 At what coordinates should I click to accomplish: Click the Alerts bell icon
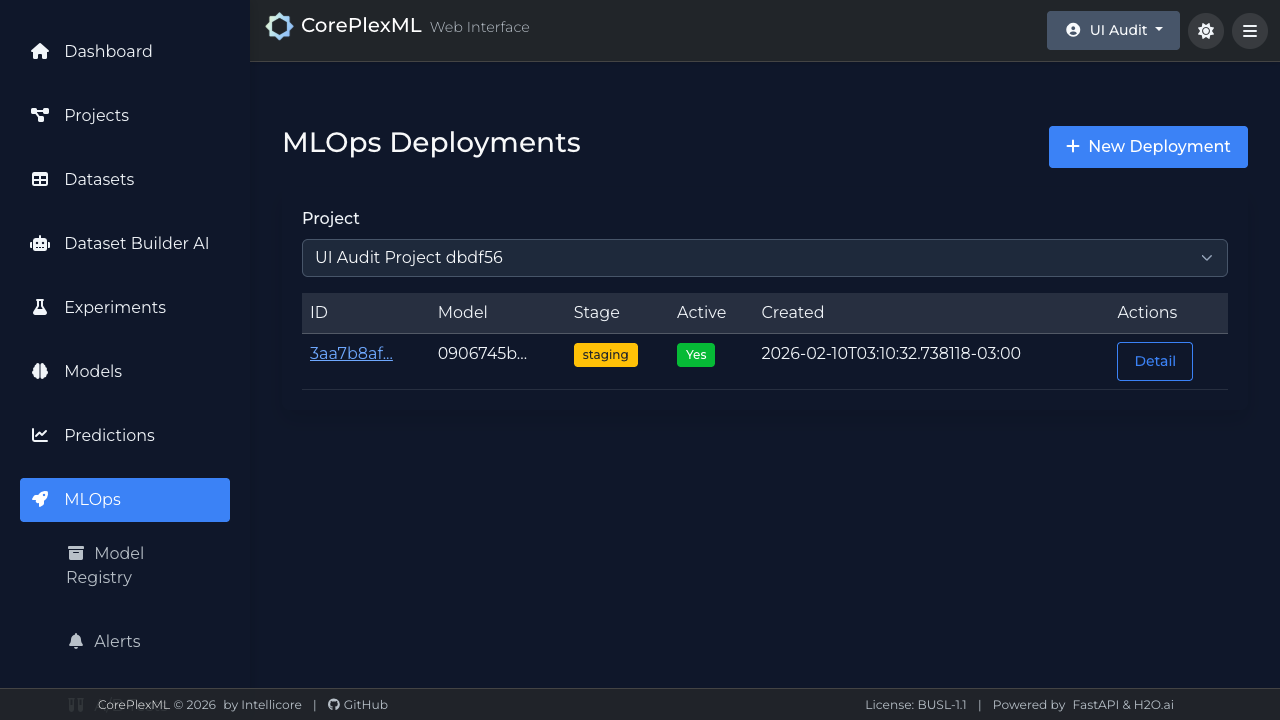point(76,641)
